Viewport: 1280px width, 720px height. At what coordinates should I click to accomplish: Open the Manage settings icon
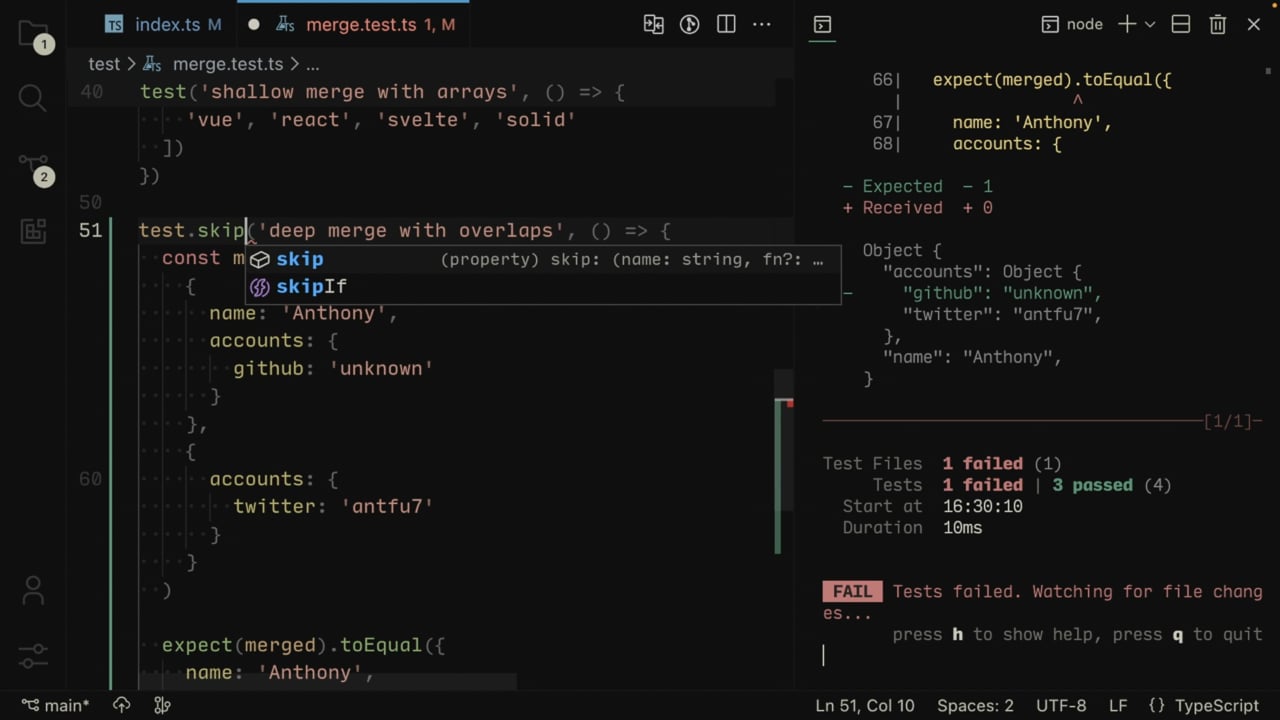tap(33, 655)
